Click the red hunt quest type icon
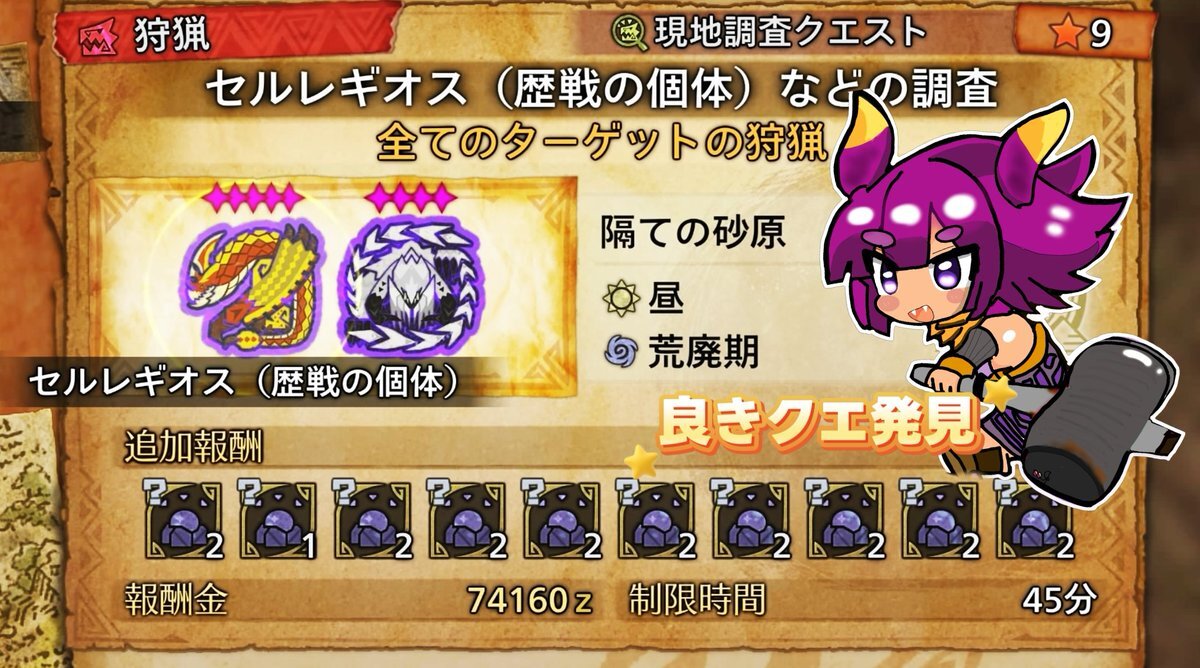 click(x=99, y=34)
